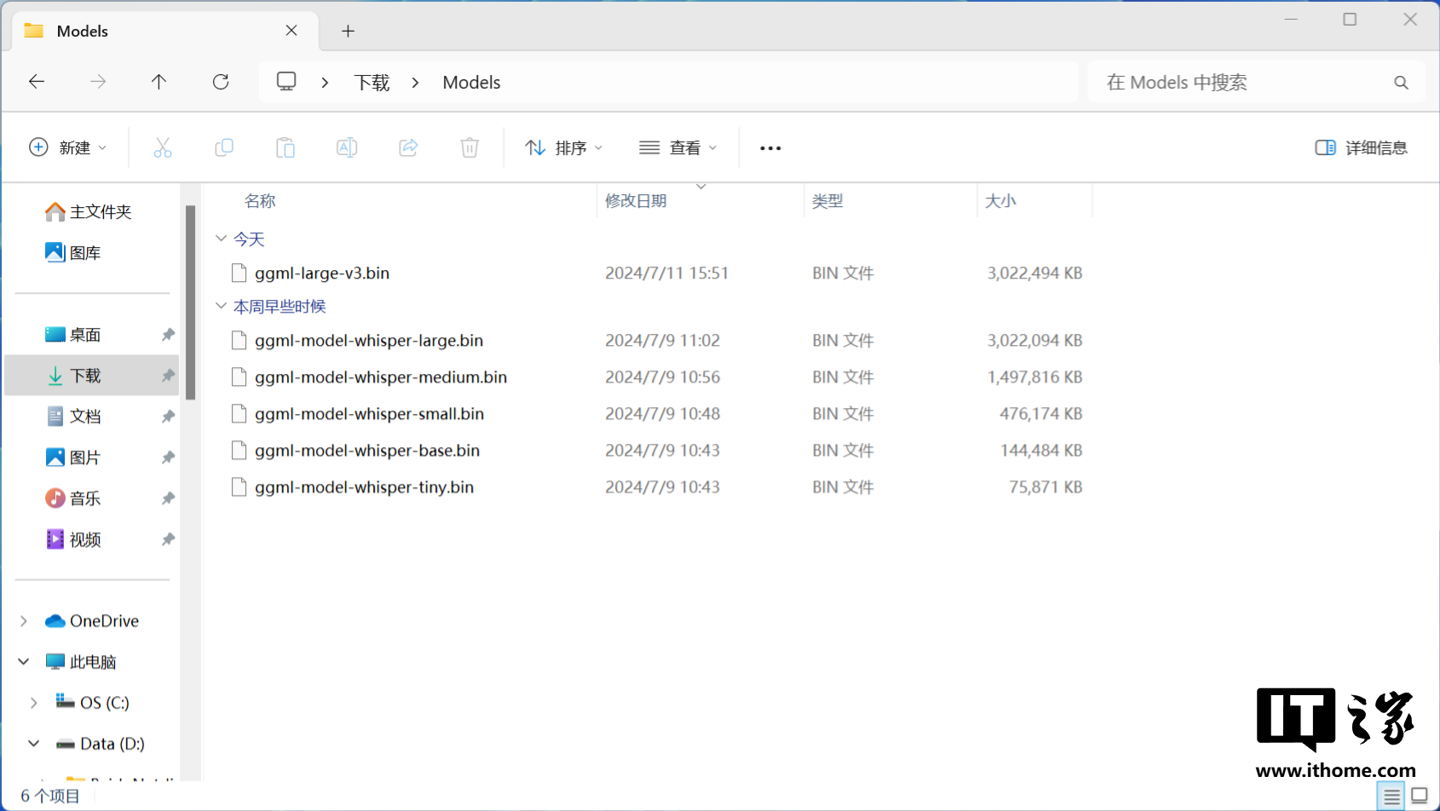Open the 查看 view dropdown
1440x811 pixels.
[x=678, y=148]
